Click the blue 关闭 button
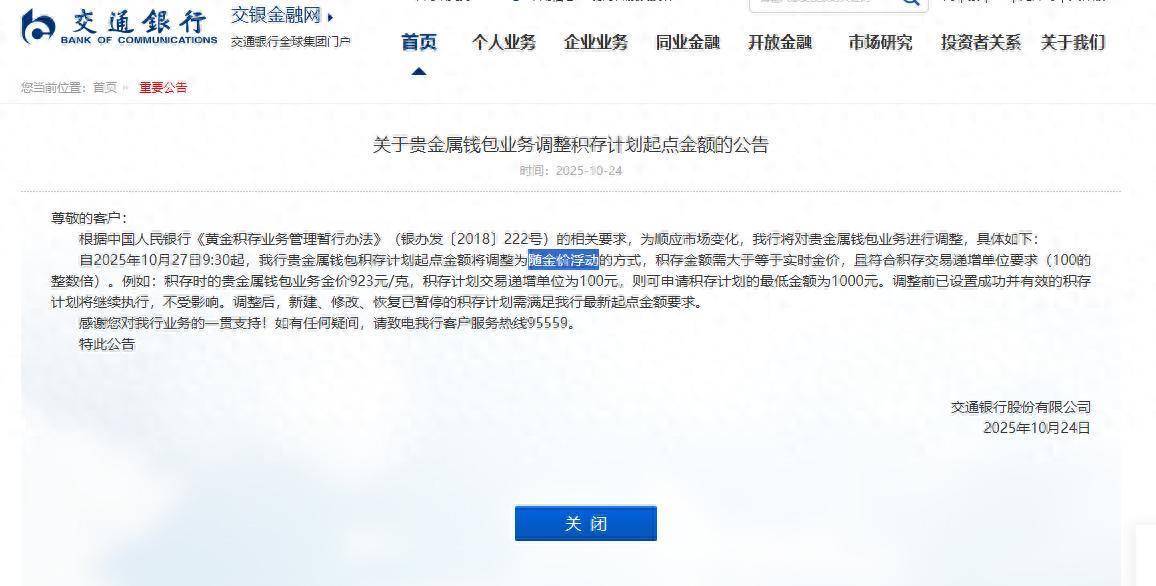The width and height of the screenshot is (1156, 586). coord(585,523)
